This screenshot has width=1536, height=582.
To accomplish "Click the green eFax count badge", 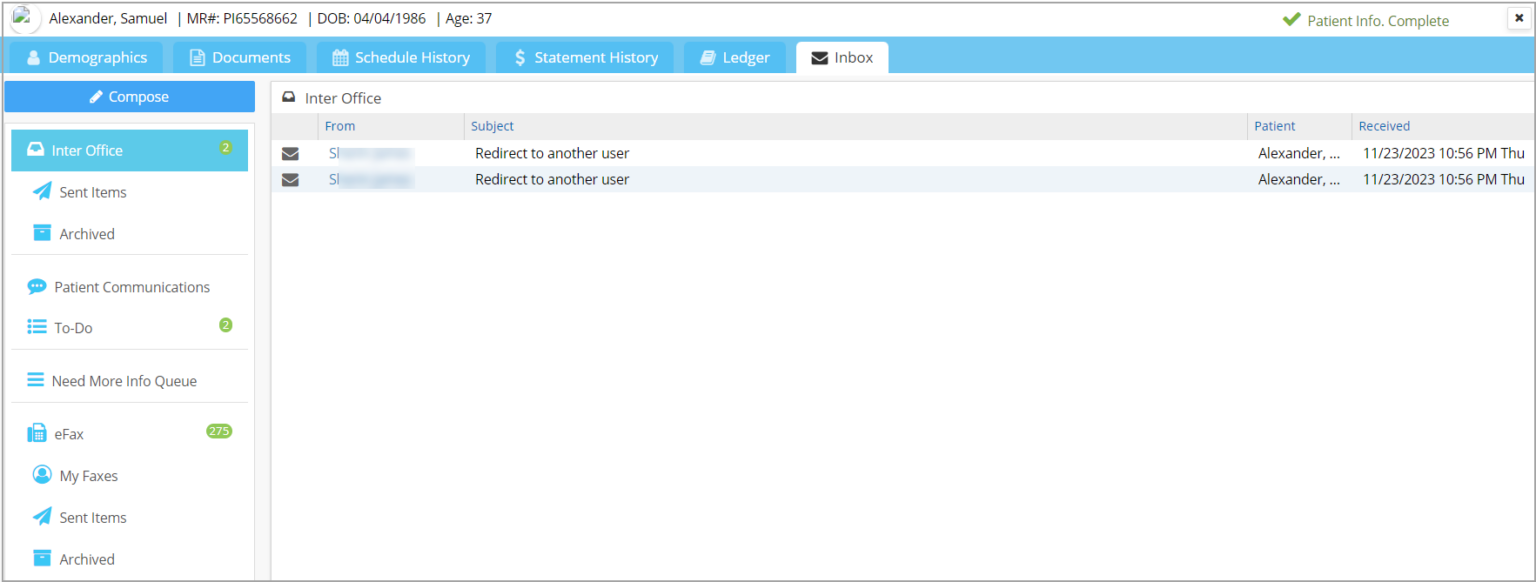I will pos(219,433).
